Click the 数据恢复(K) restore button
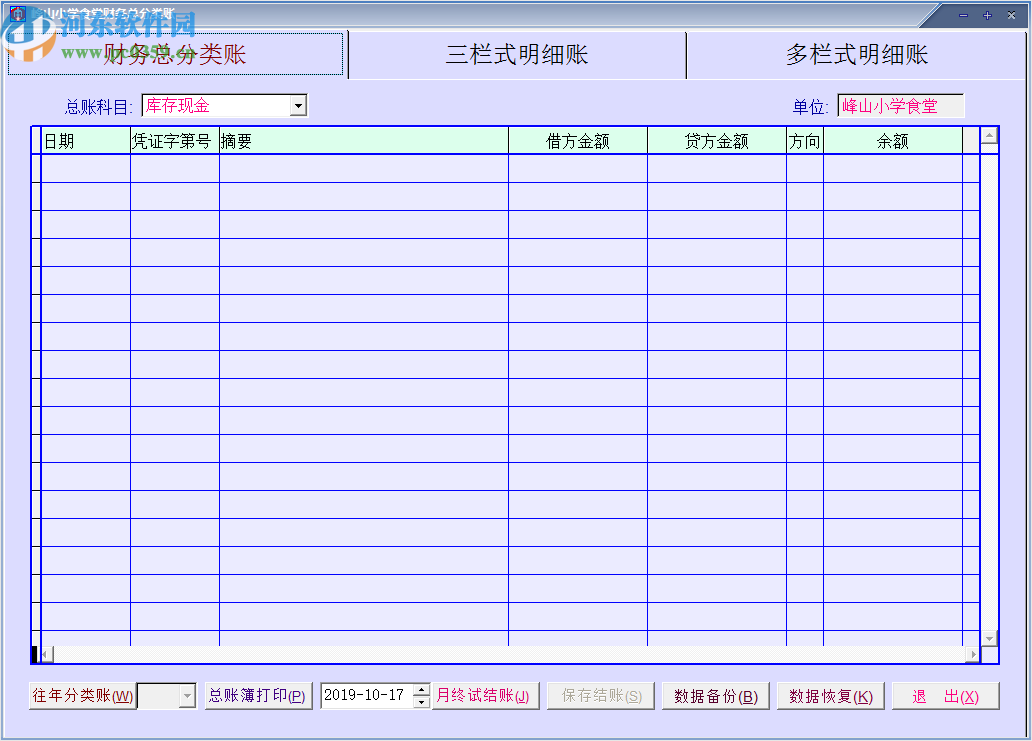Viewport: 1032px width, 741px height. click(x=830, y=695)
